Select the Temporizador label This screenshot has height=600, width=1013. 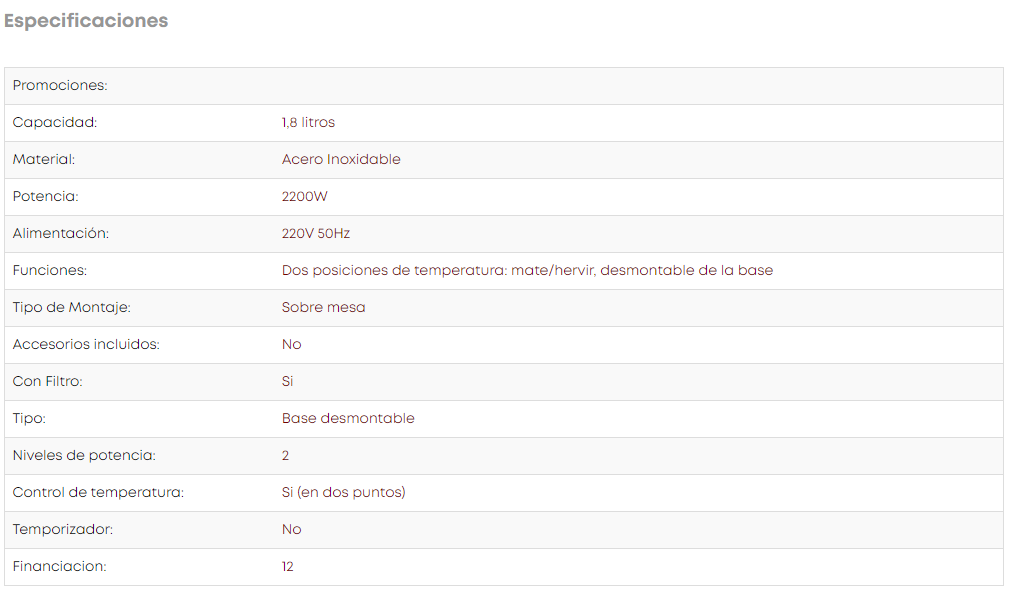point(63,530)
